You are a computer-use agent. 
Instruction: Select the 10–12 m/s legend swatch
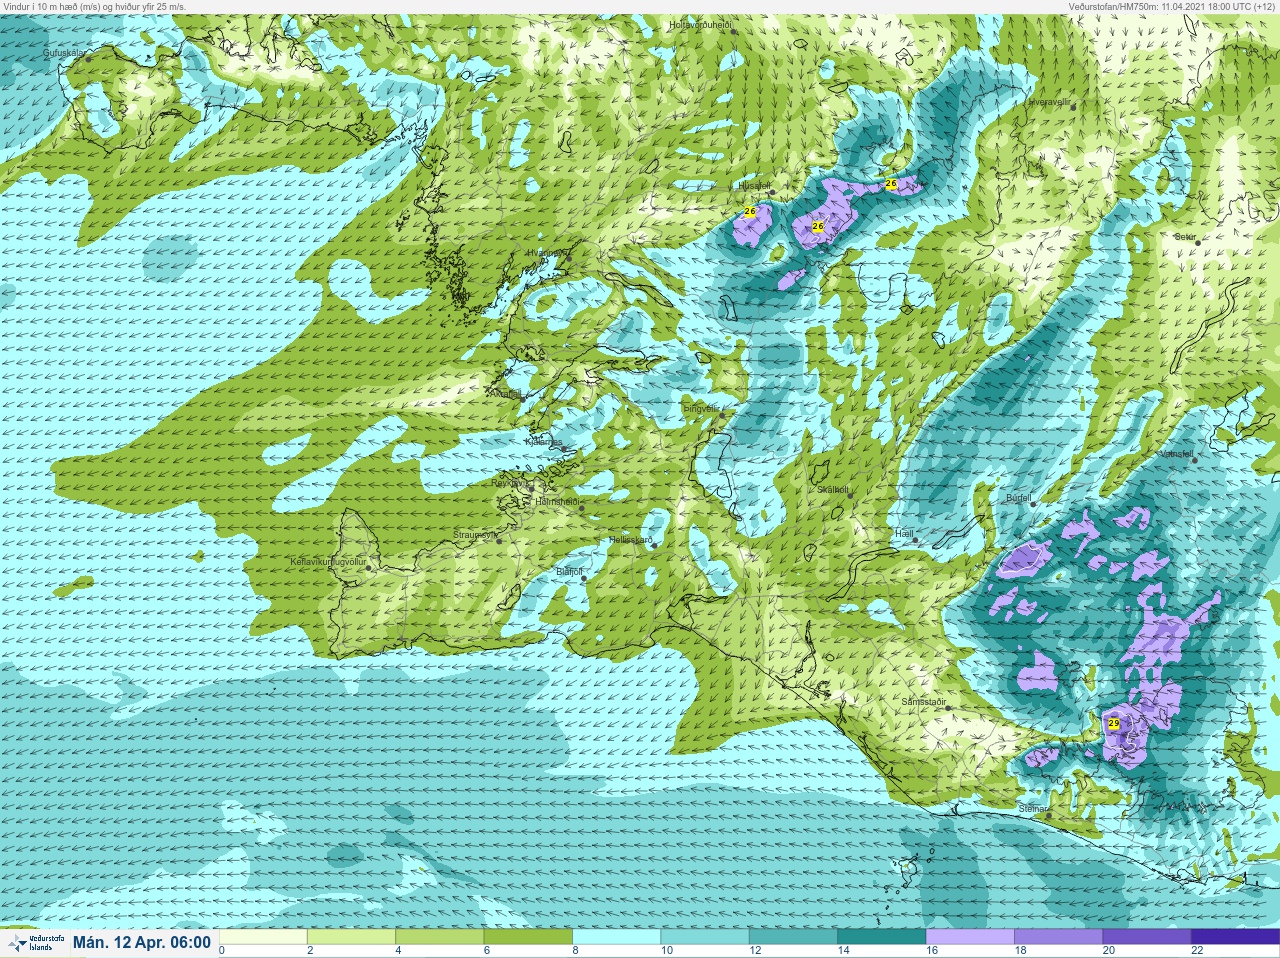pyautogui.click(x=704, y=937)
